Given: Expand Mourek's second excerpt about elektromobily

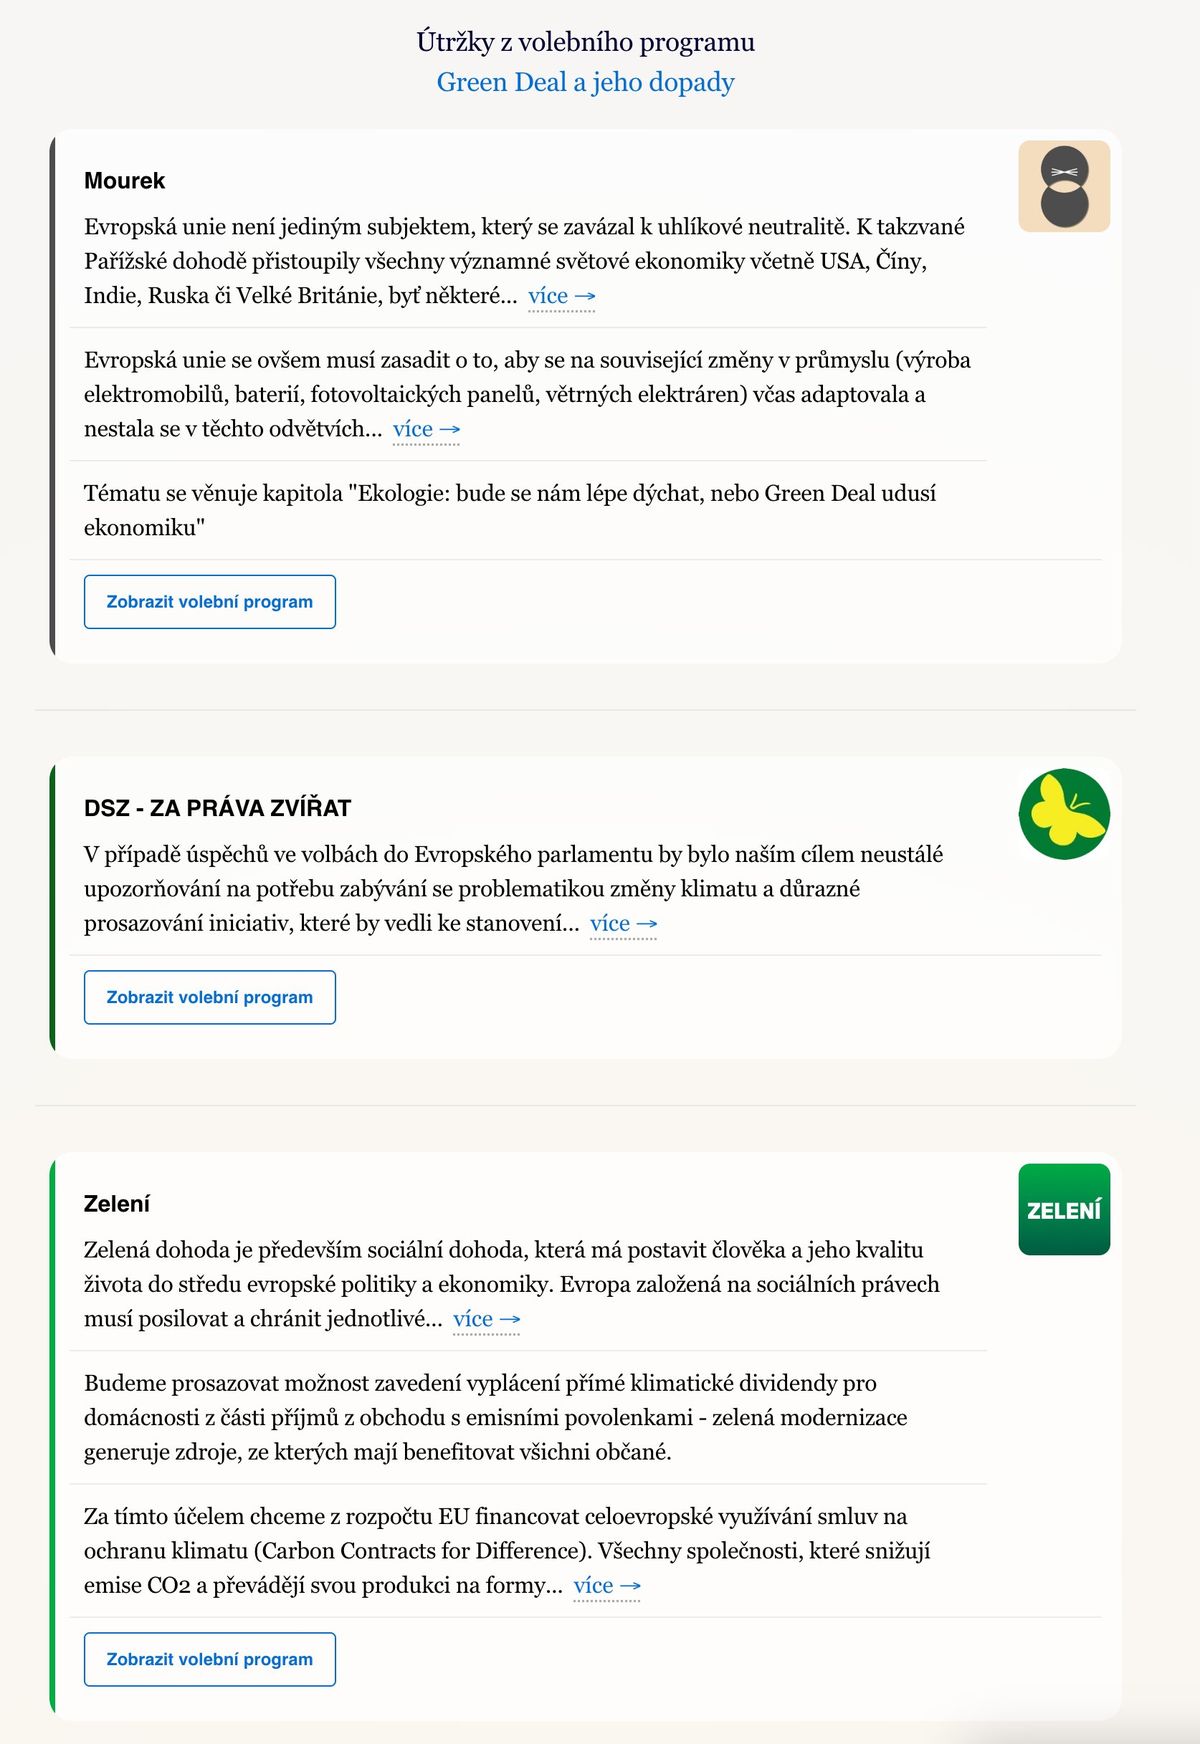Looking at the screenshot, I should [x=427, y=429].
